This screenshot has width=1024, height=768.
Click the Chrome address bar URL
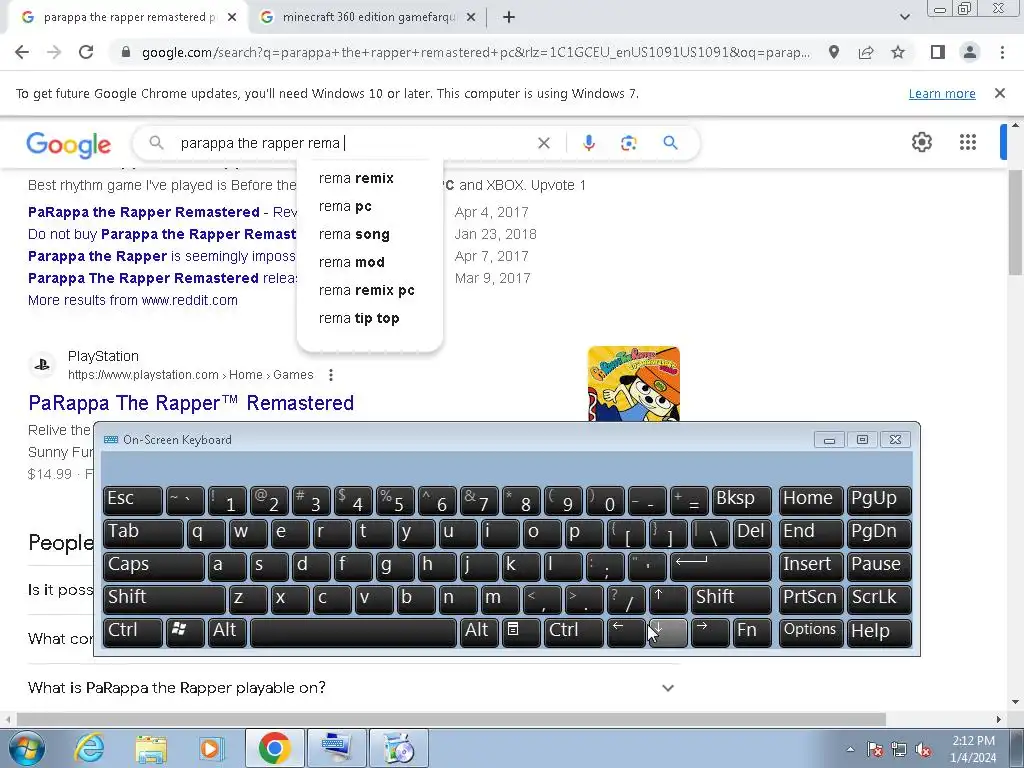point(475,52)
